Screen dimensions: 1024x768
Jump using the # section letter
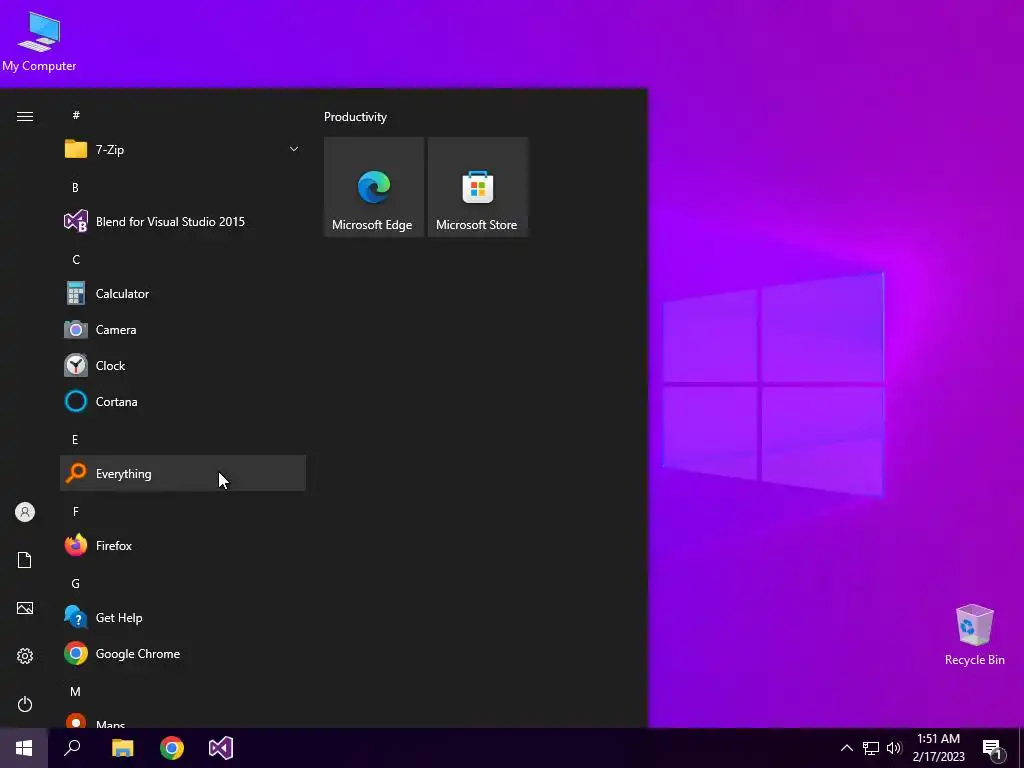[76, 115]
